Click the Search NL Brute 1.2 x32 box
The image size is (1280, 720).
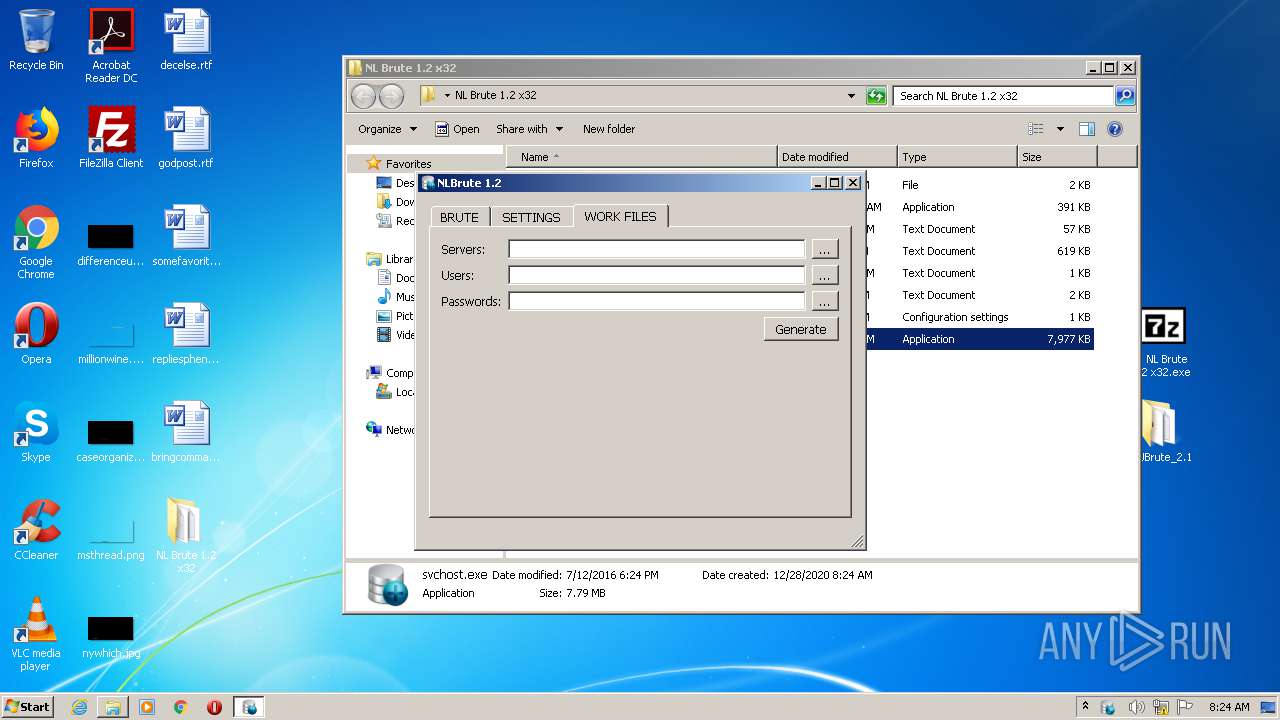[1003, 96]
